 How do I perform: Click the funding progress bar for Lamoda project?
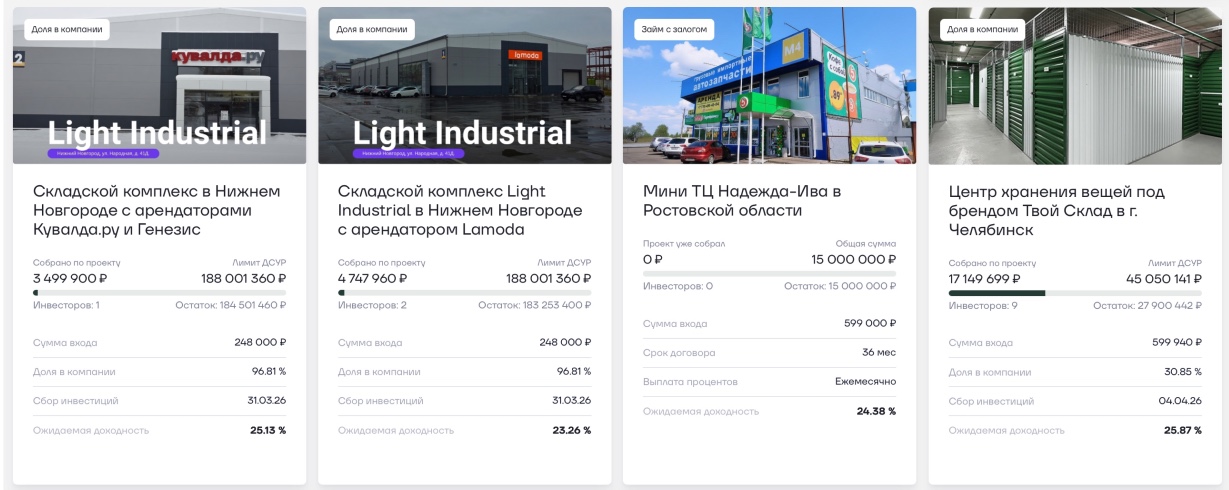point(465,293)
